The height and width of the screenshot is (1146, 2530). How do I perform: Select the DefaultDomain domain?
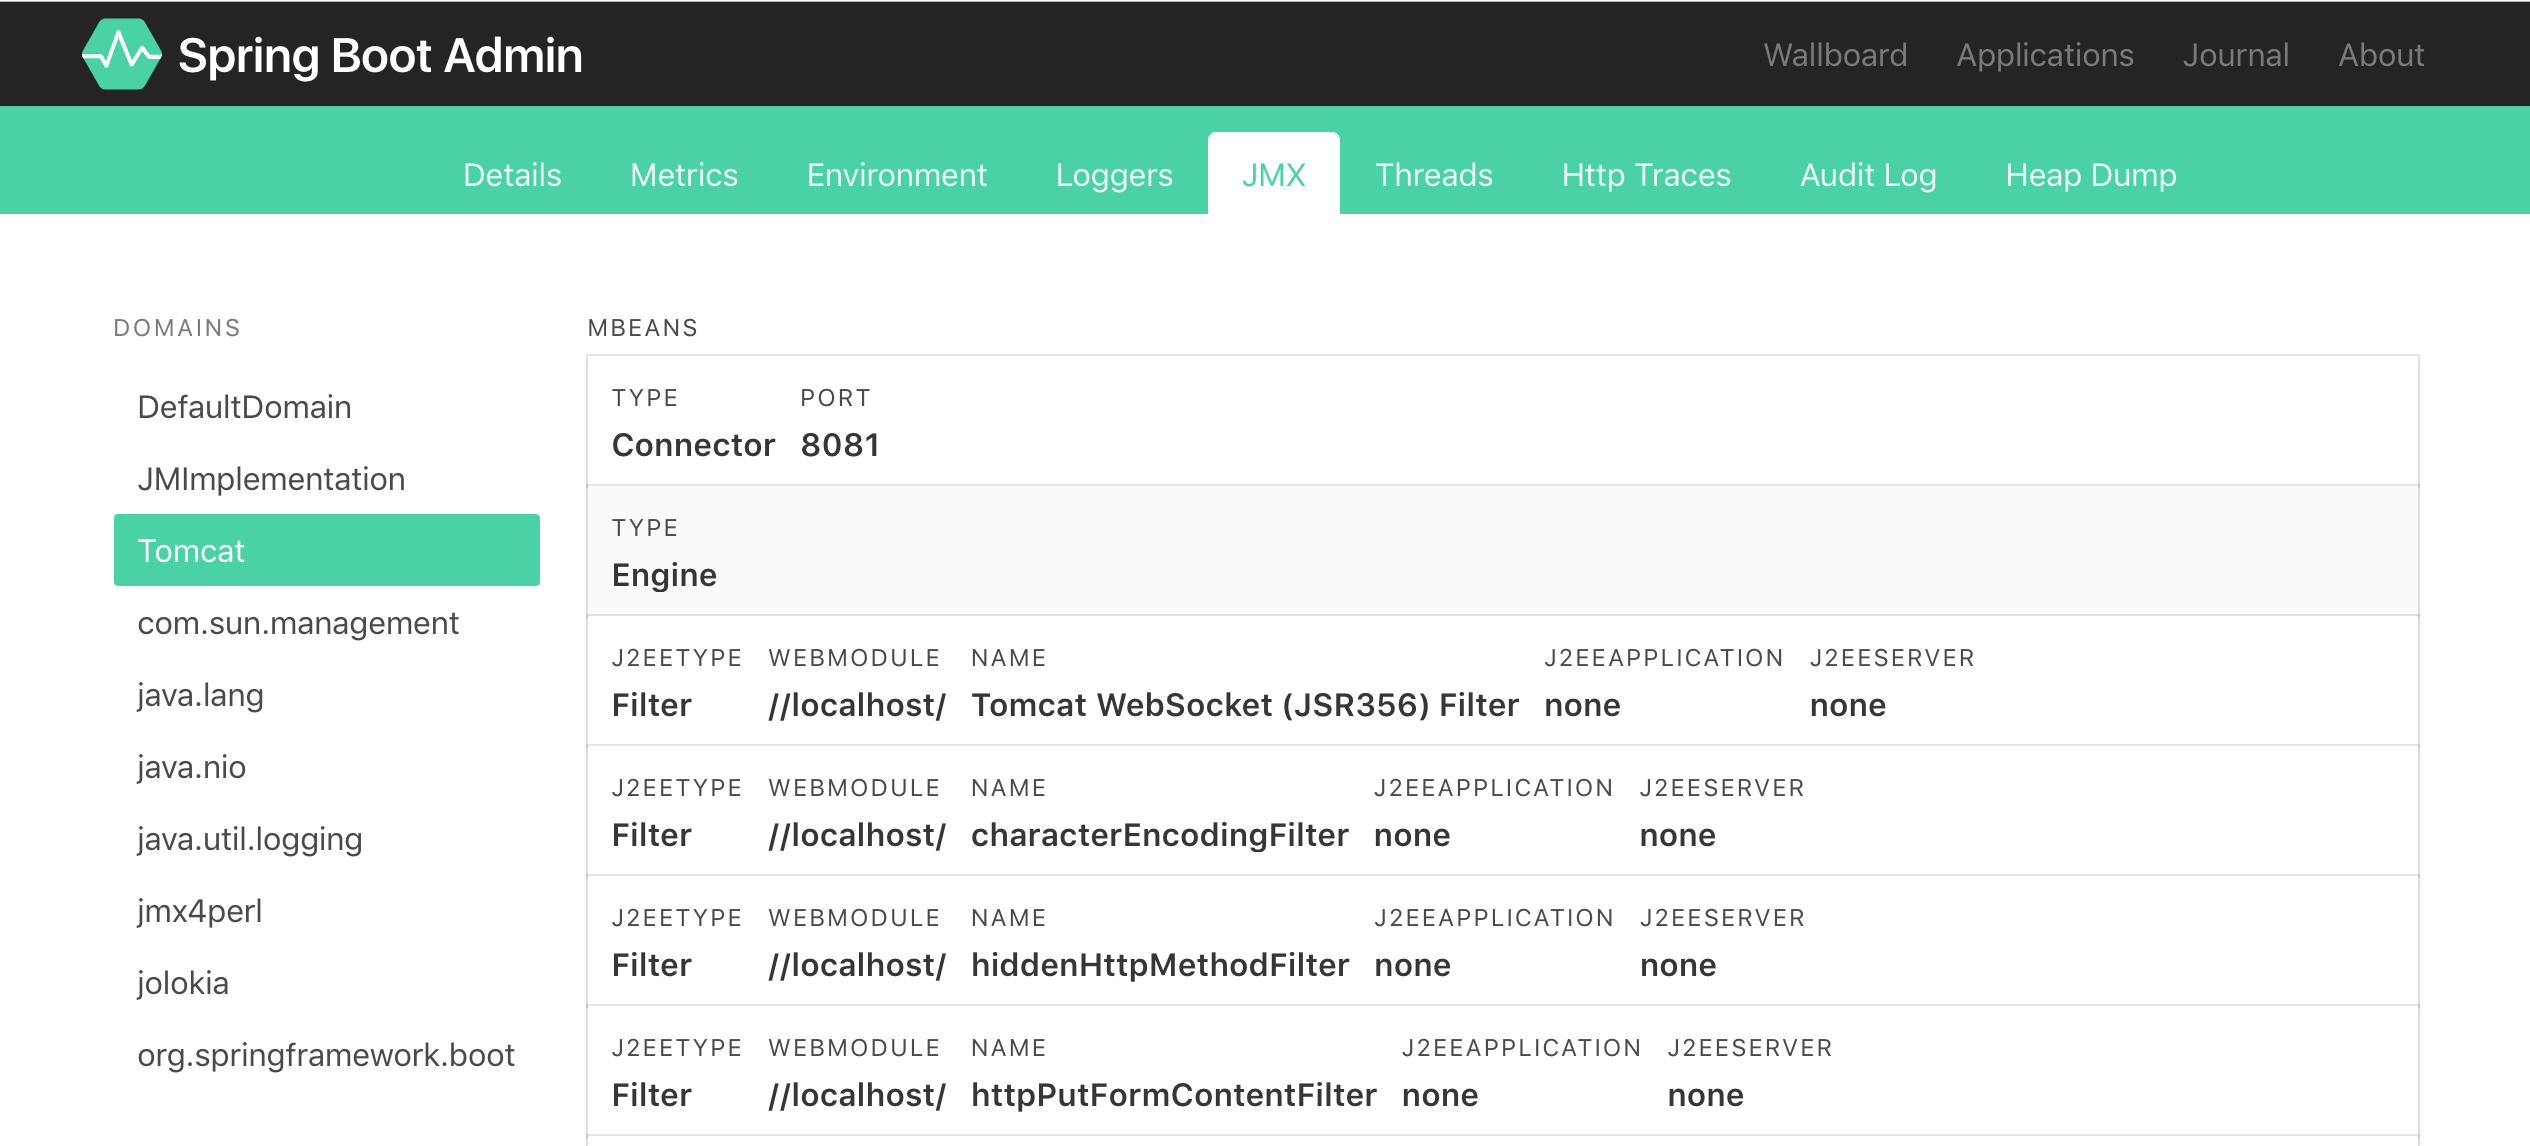[327, 407]
